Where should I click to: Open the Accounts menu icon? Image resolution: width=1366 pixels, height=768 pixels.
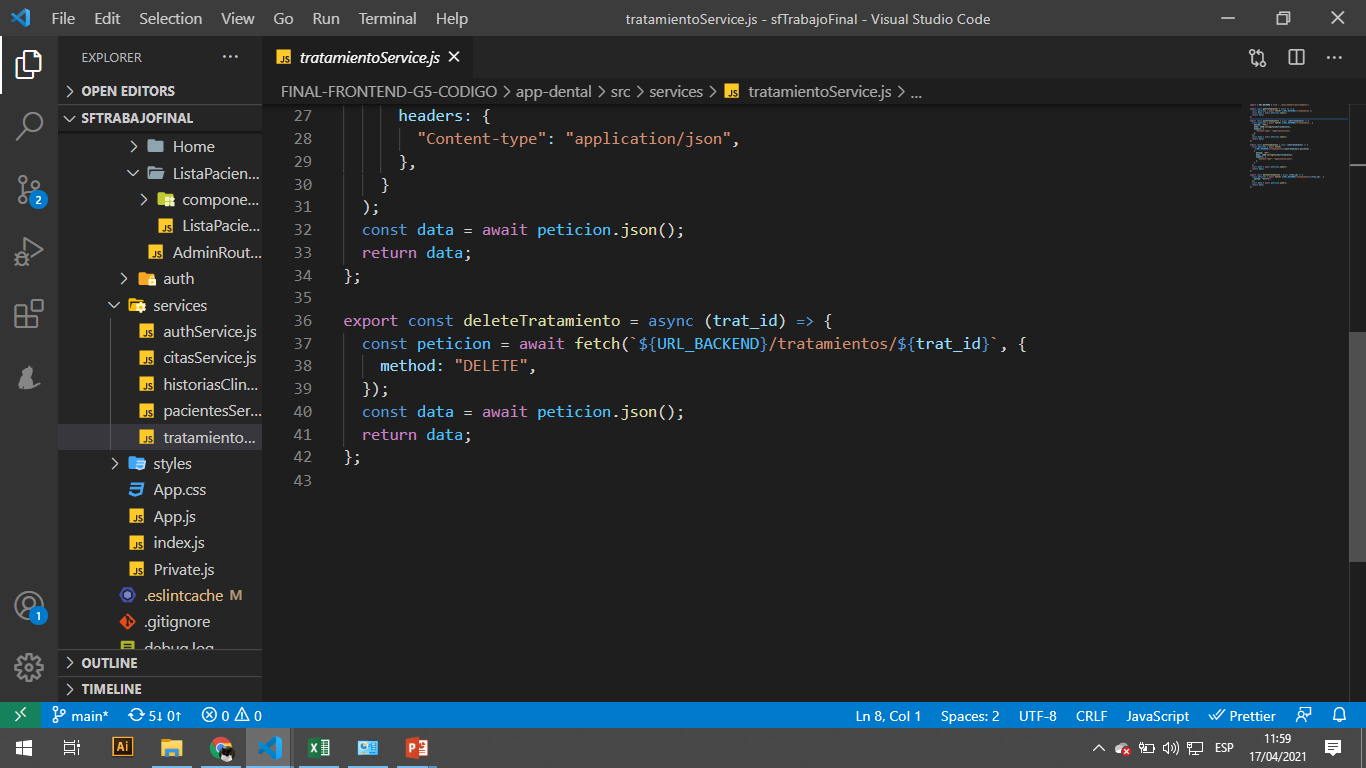pos(29,607)
